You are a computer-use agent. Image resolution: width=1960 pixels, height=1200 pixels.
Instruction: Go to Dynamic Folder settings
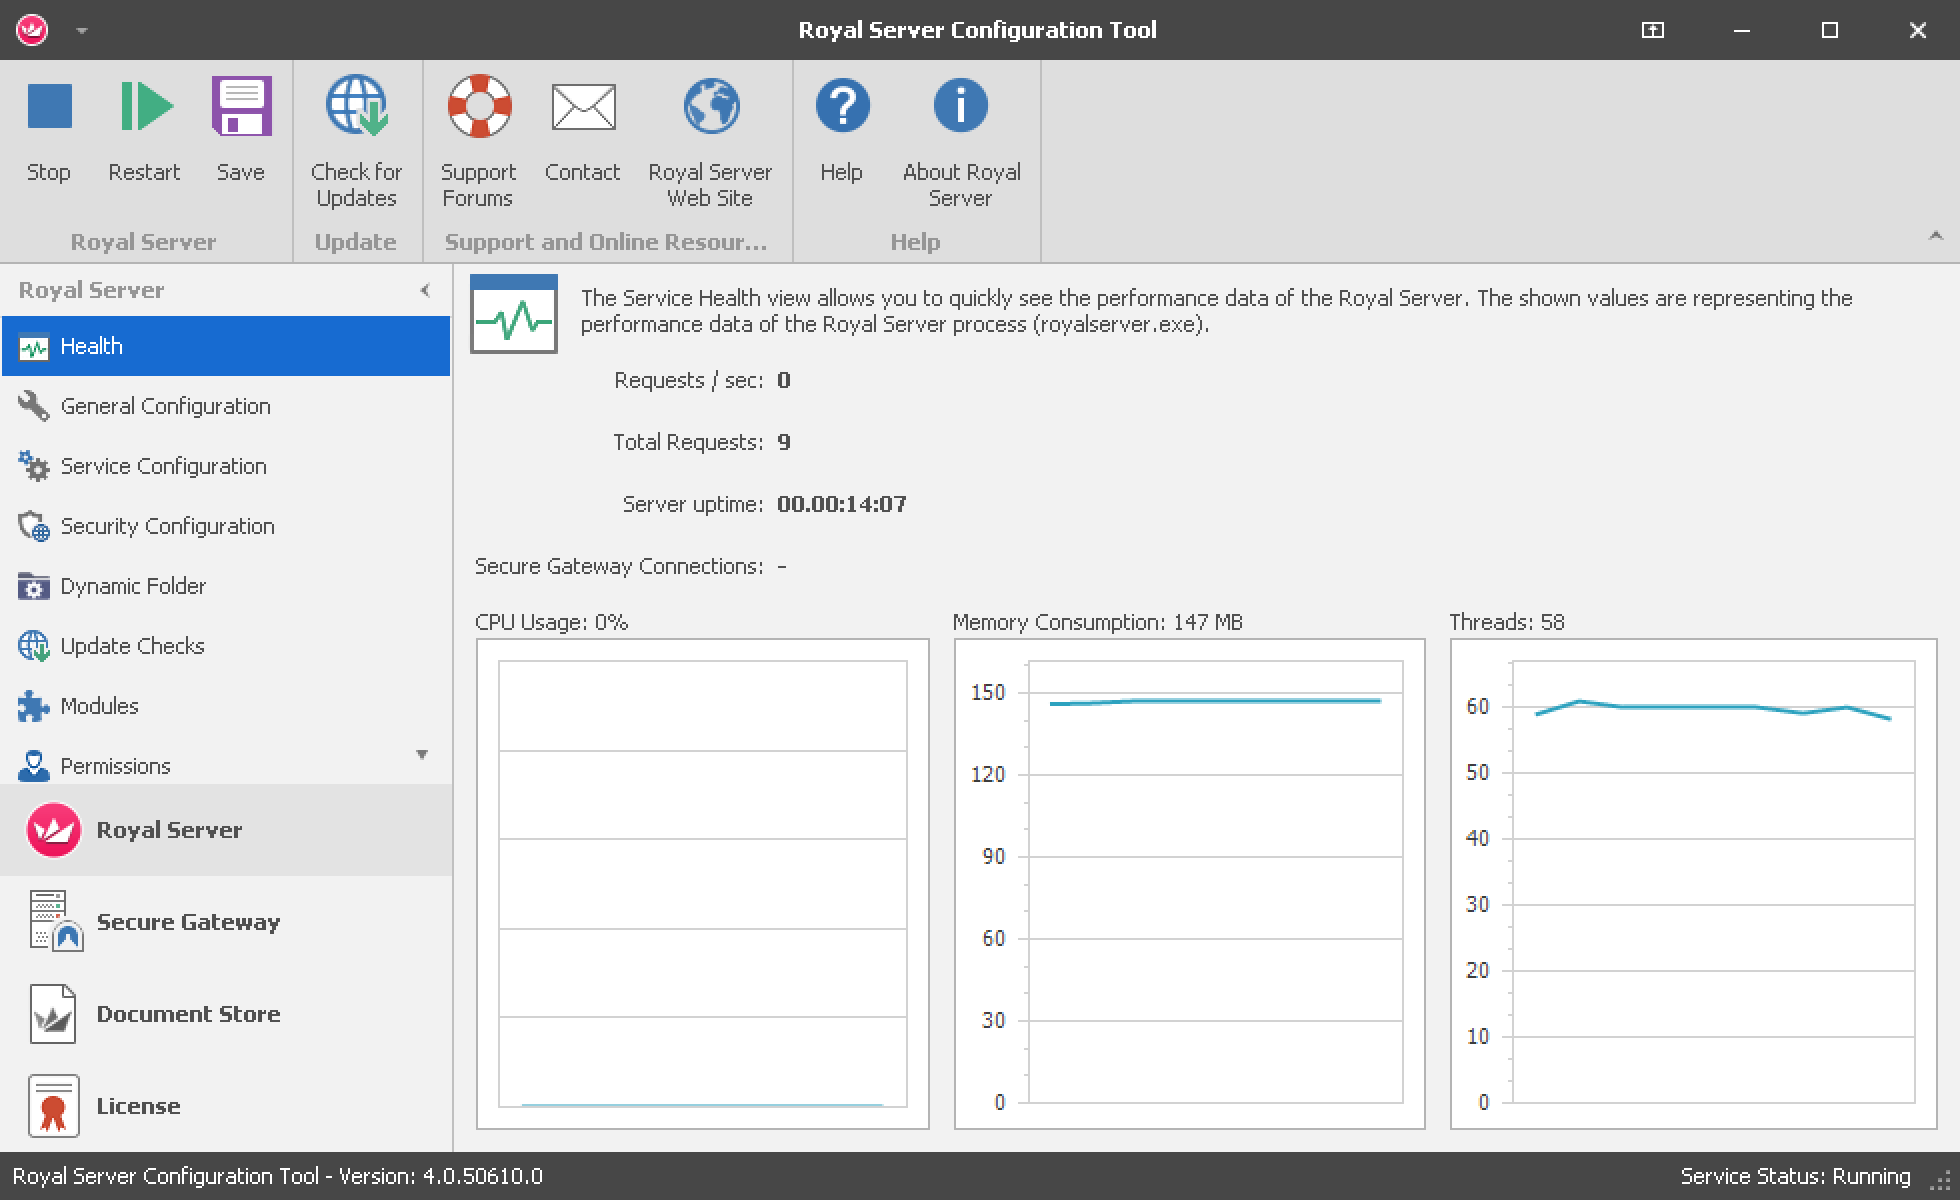(133, 586)
